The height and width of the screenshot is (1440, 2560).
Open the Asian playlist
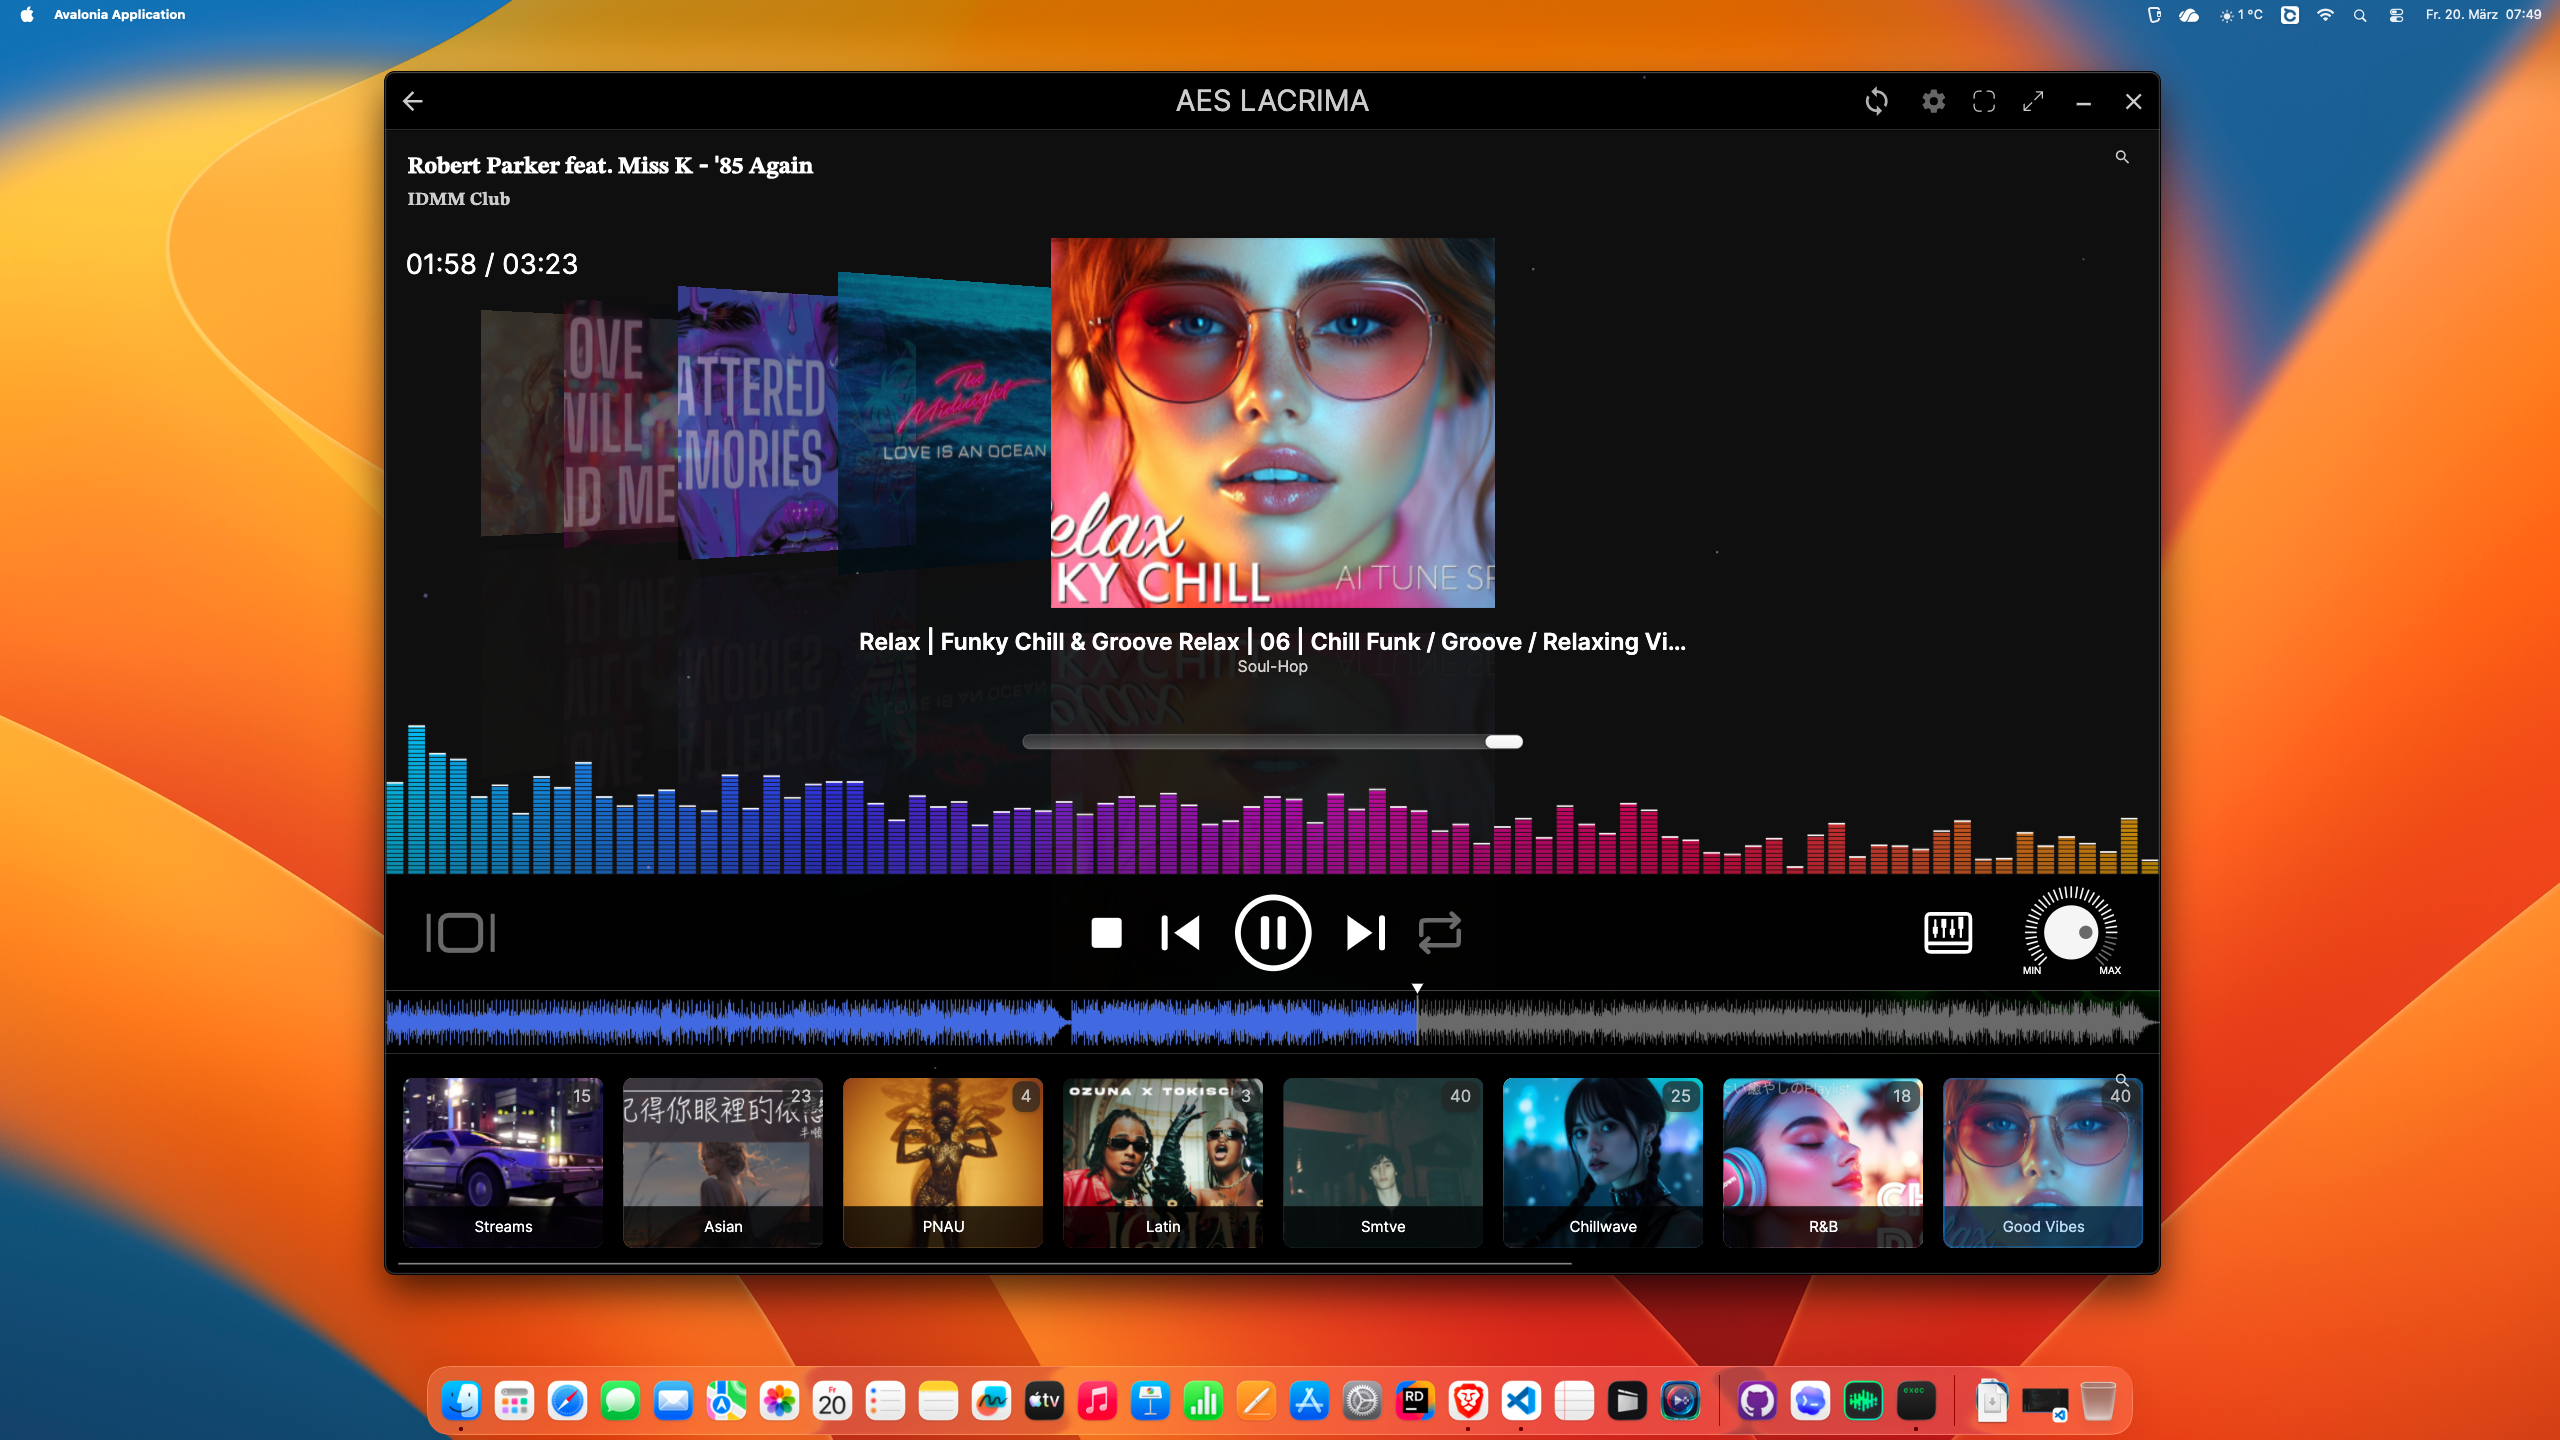click(x=723, y=1162)
